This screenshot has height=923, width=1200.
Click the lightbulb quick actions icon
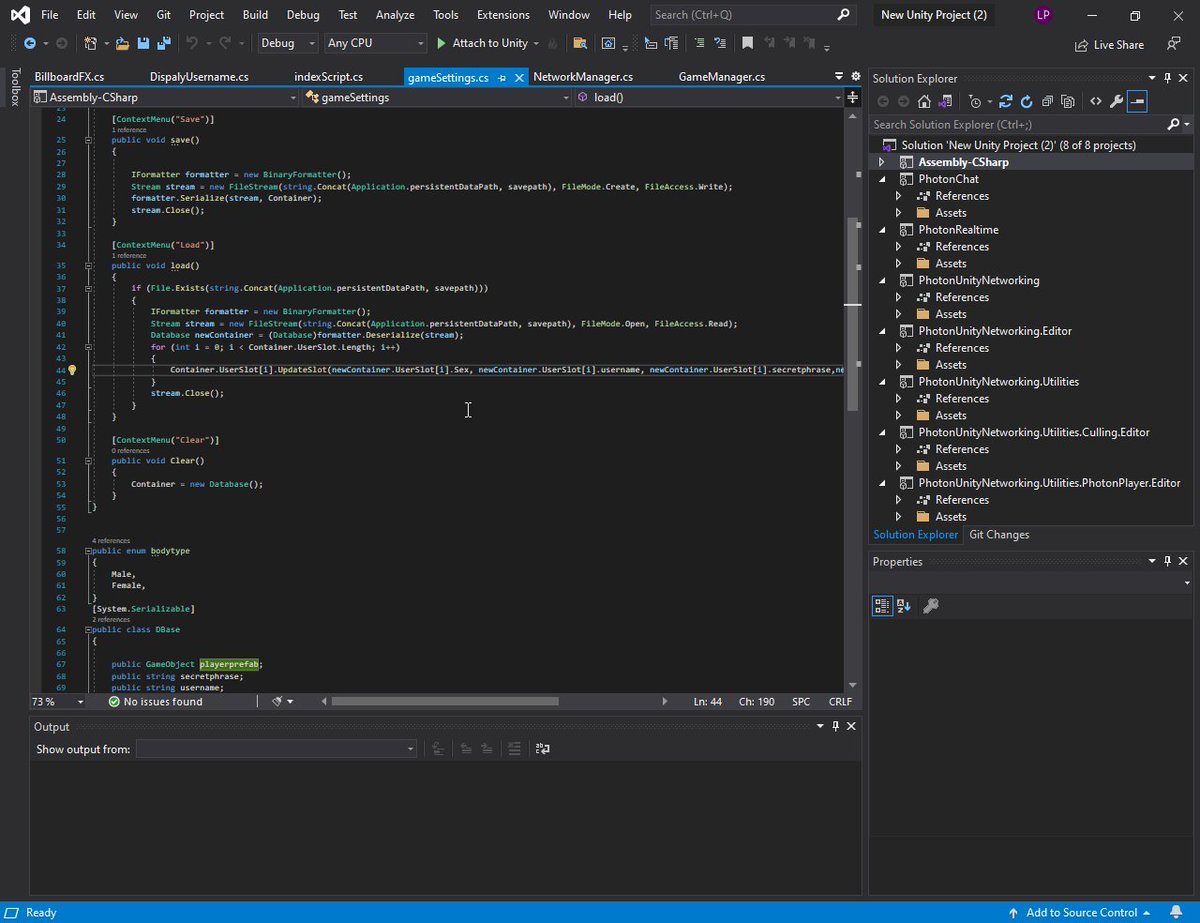(72, 370)
